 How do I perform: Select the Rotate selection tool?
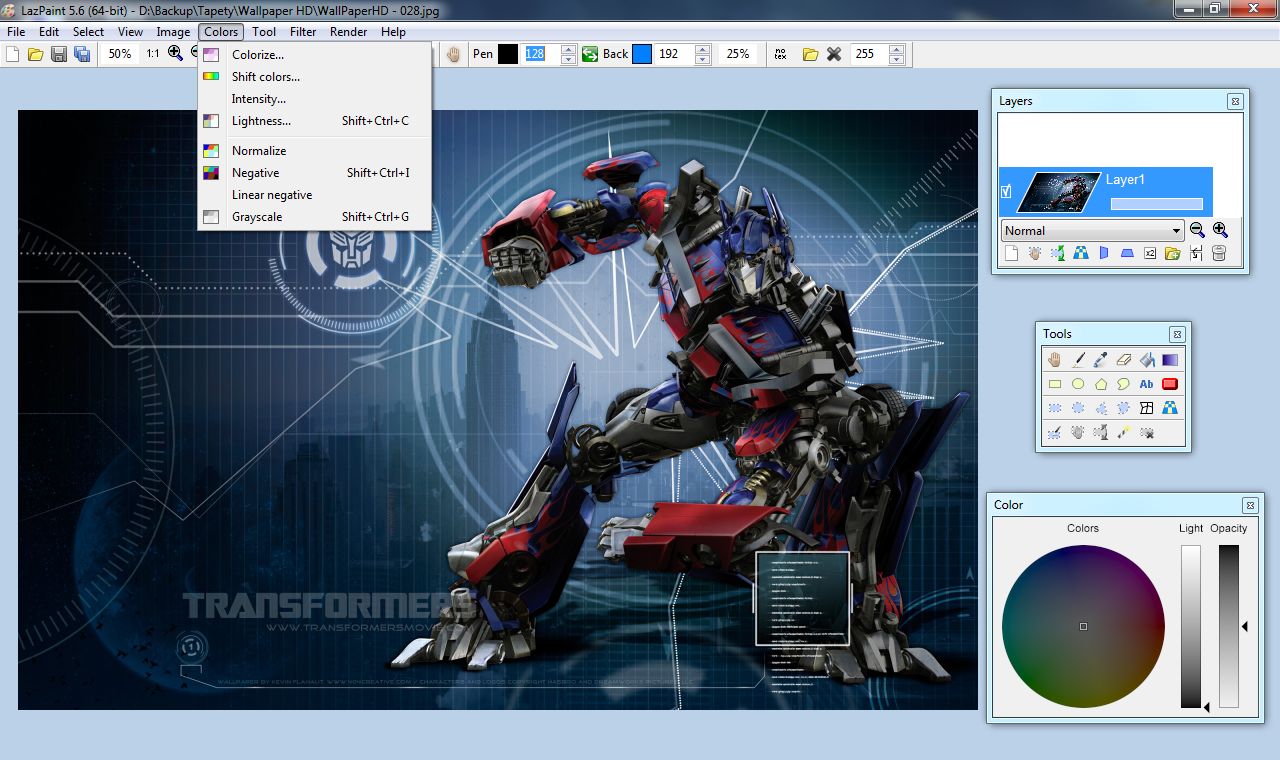[x=1101, y=433]
